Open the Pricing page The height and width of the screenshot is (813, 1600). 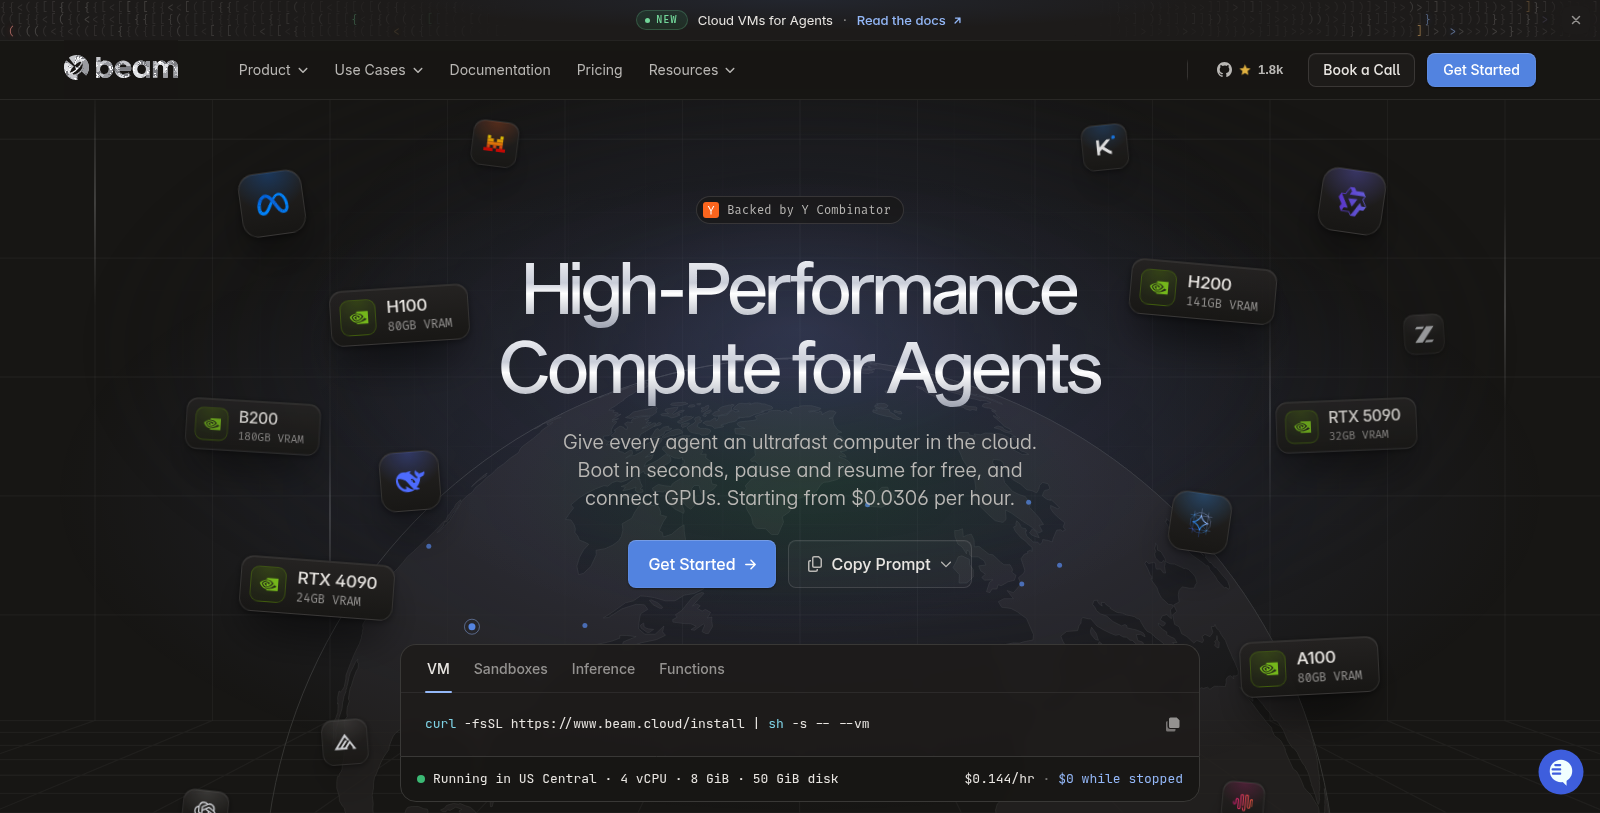click(x=599, y=70)
